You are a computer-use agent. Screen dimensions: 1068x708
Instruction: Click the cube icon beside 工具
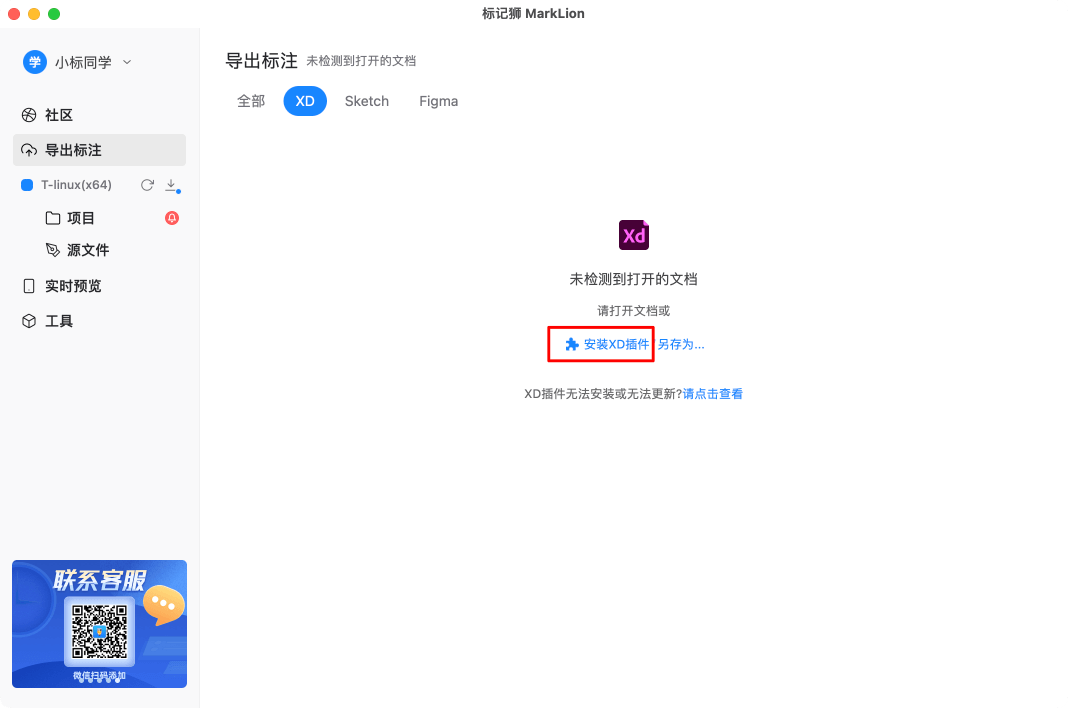(29, 321)
